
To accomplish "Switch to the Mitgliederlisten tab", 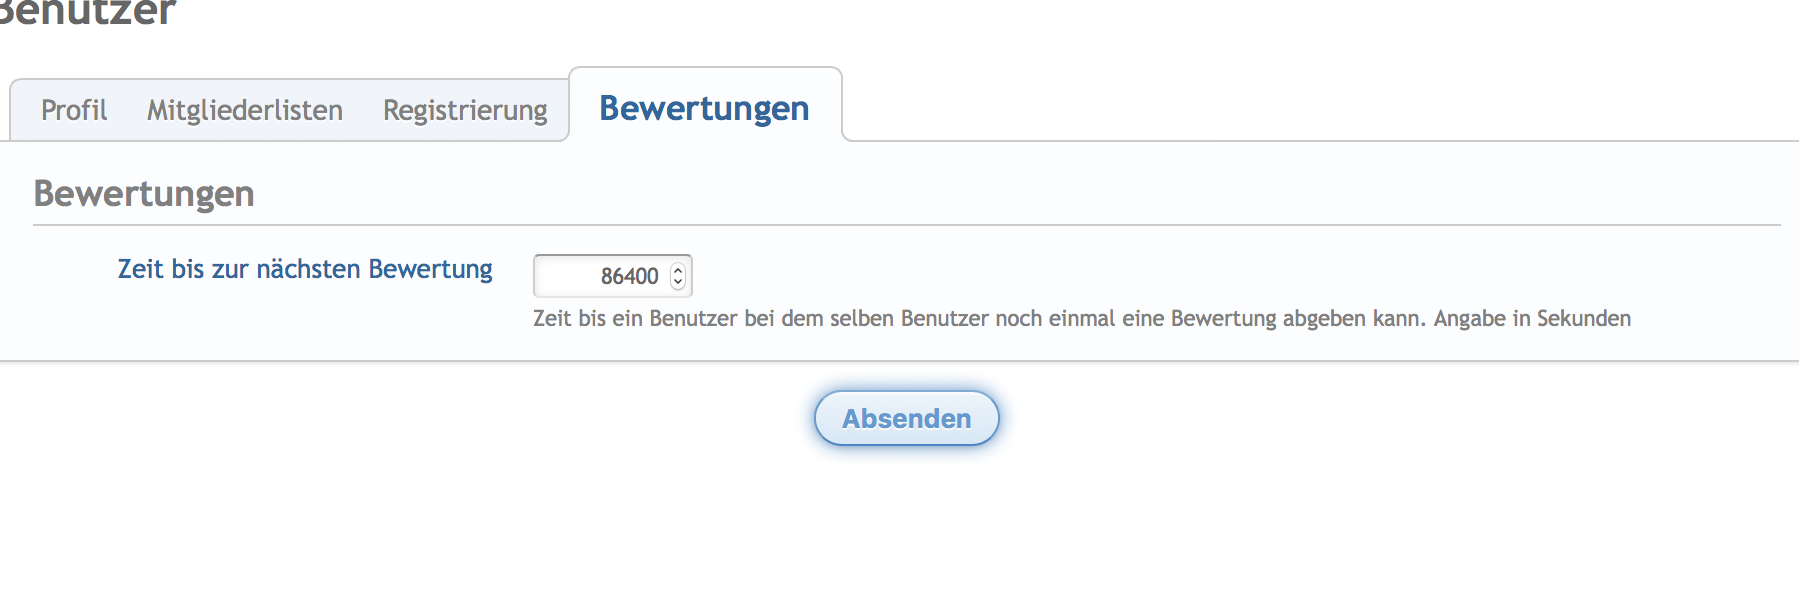I will pyautogui.click(x=245, y=110).
